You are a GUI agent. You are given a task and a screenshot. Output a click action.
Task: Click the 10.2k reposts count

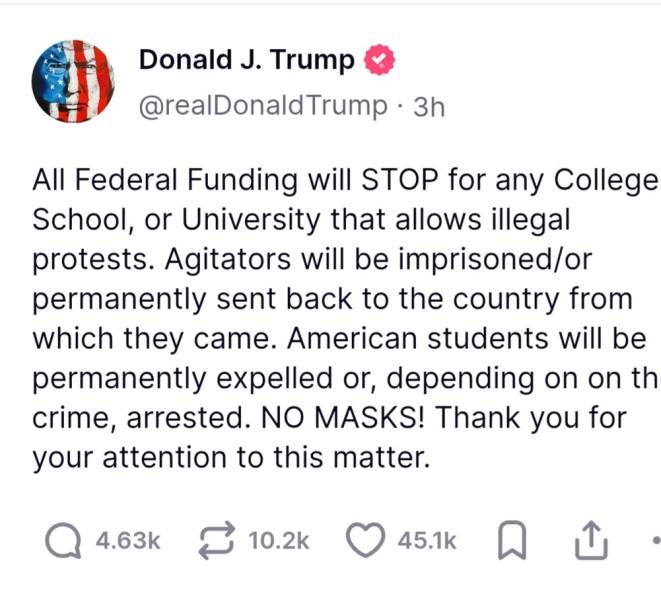[278, 541]
